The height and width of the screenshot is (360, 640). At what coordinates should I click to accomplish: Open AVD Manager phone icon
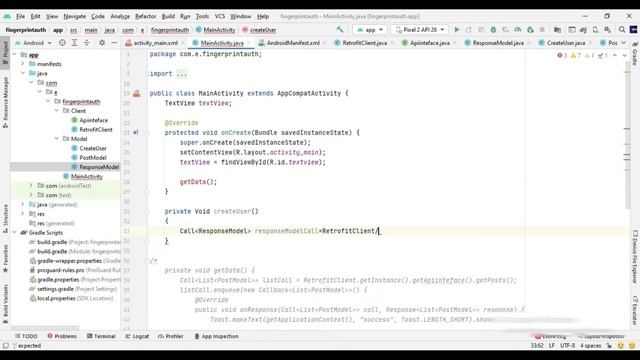596,30
